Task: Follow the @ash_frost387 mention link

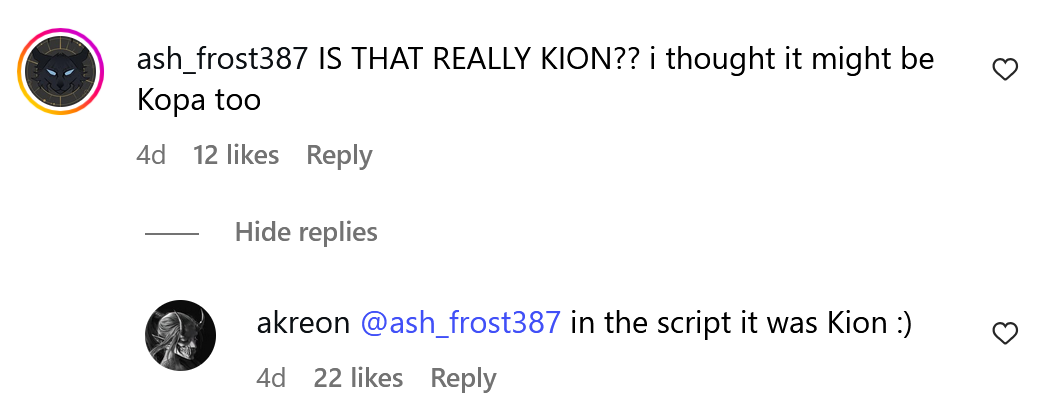Action: pos(460,323)
